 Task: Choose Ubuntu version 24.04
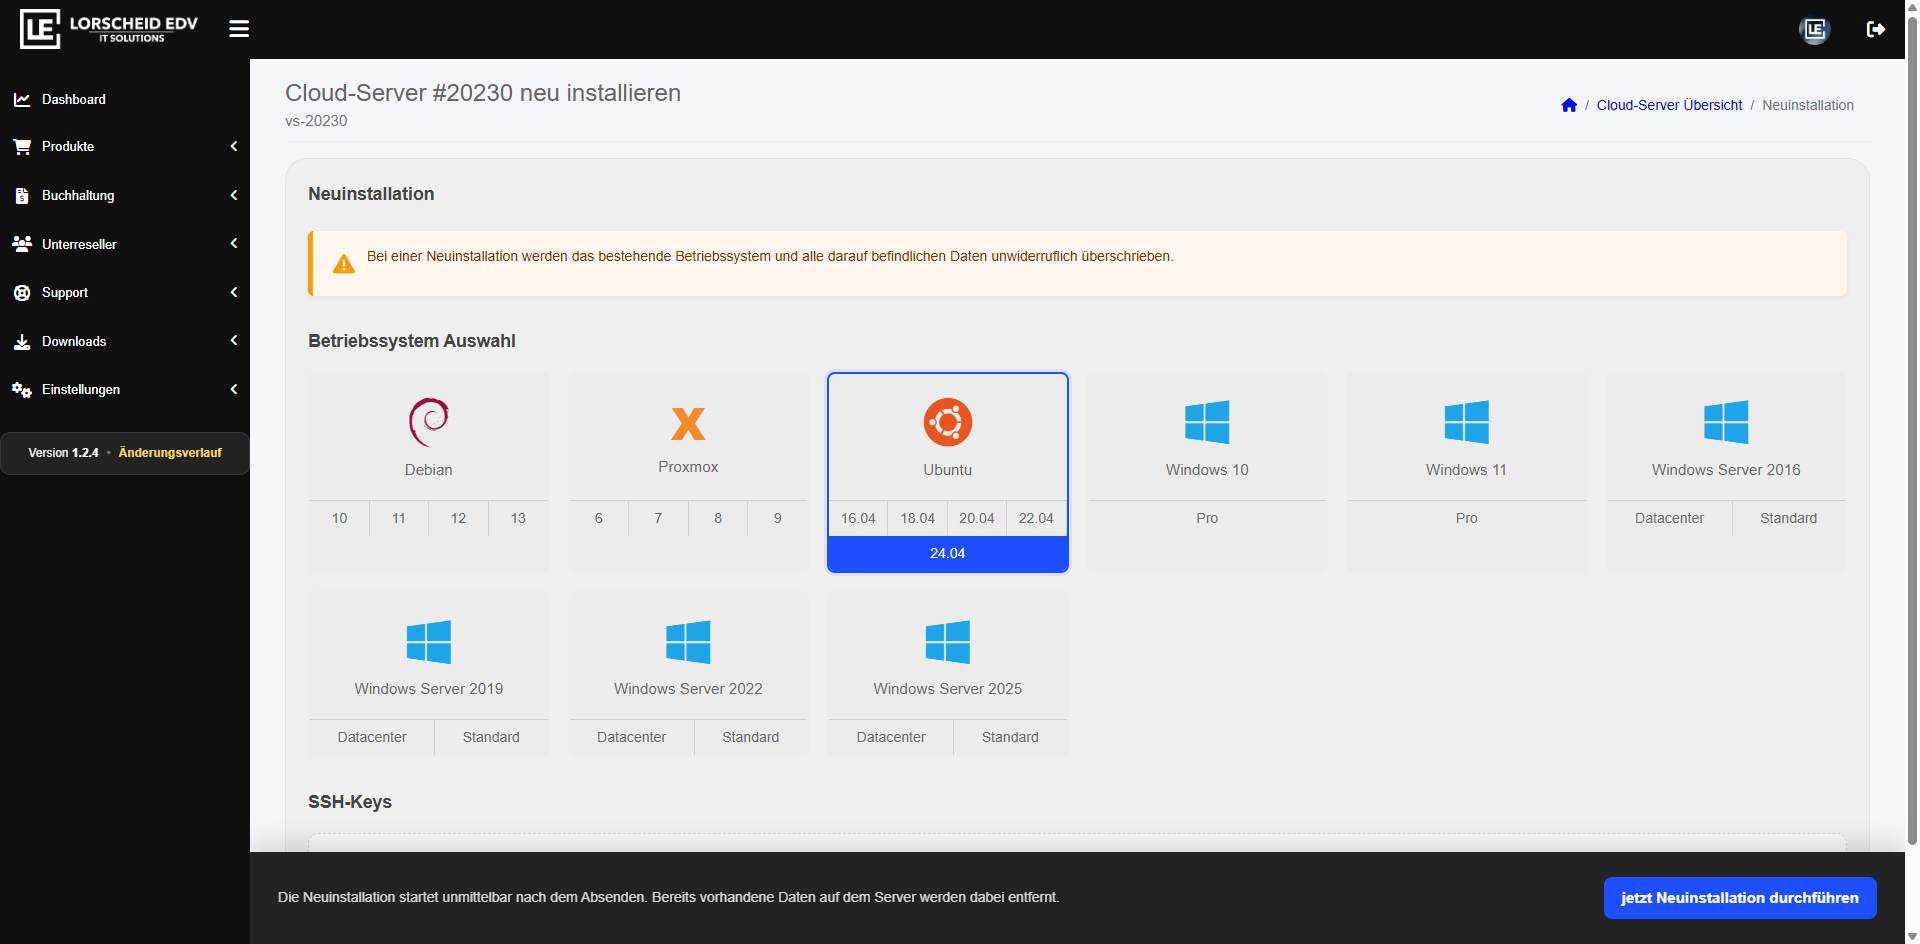(x=948, y=553)
